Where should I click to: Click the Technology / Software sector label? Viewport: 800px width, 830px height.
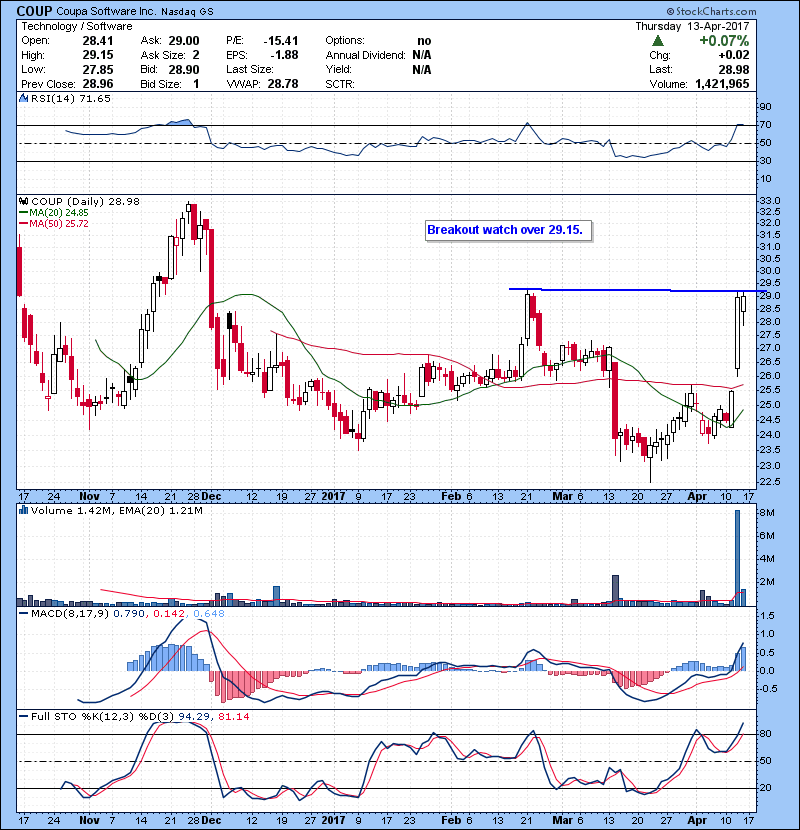(77, 26)
